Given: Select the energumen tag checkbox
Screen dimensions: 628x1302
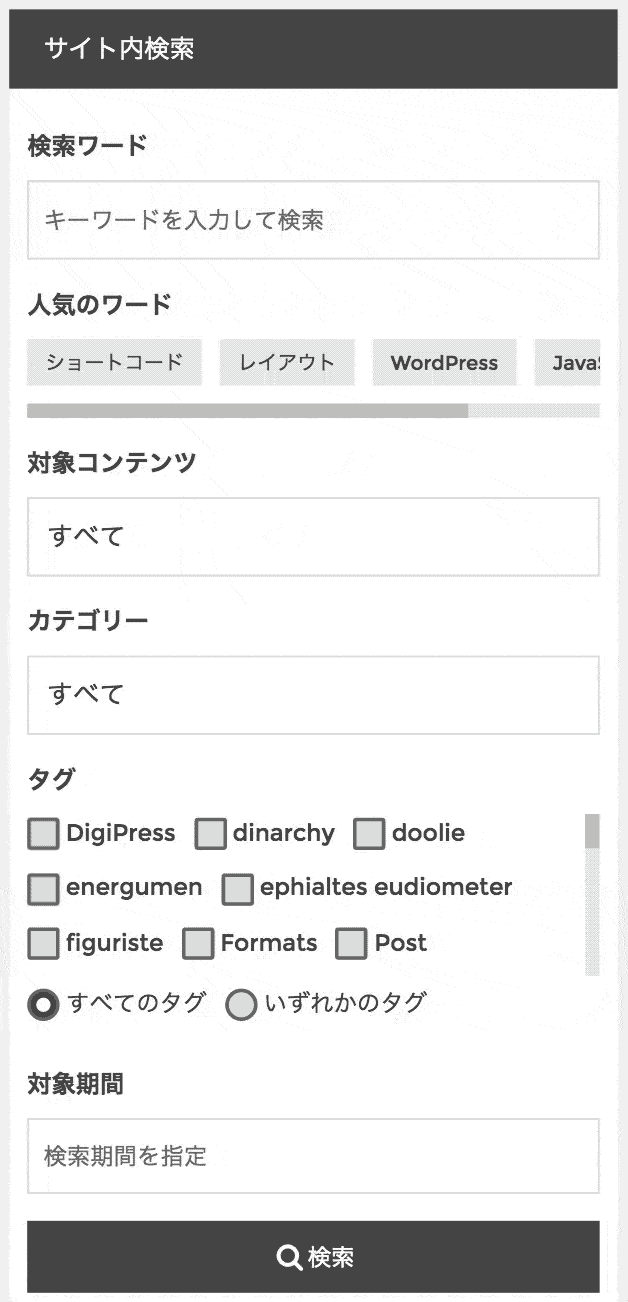Looking at the screenshot, I should (43, 888).
